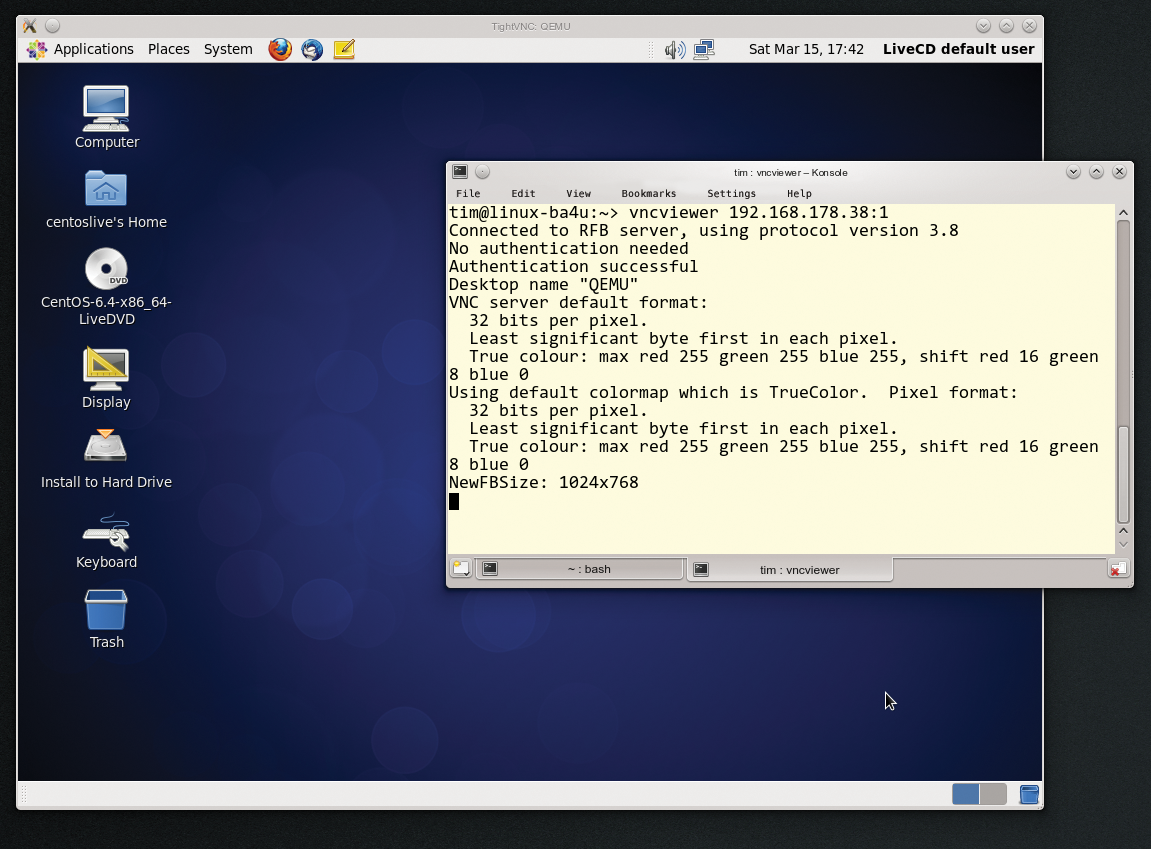Launch Thunderbird mail from the GNOME panel
The width and height of the screenshot is (1151, 849).
pyautogui.click(x=312, y=49)
